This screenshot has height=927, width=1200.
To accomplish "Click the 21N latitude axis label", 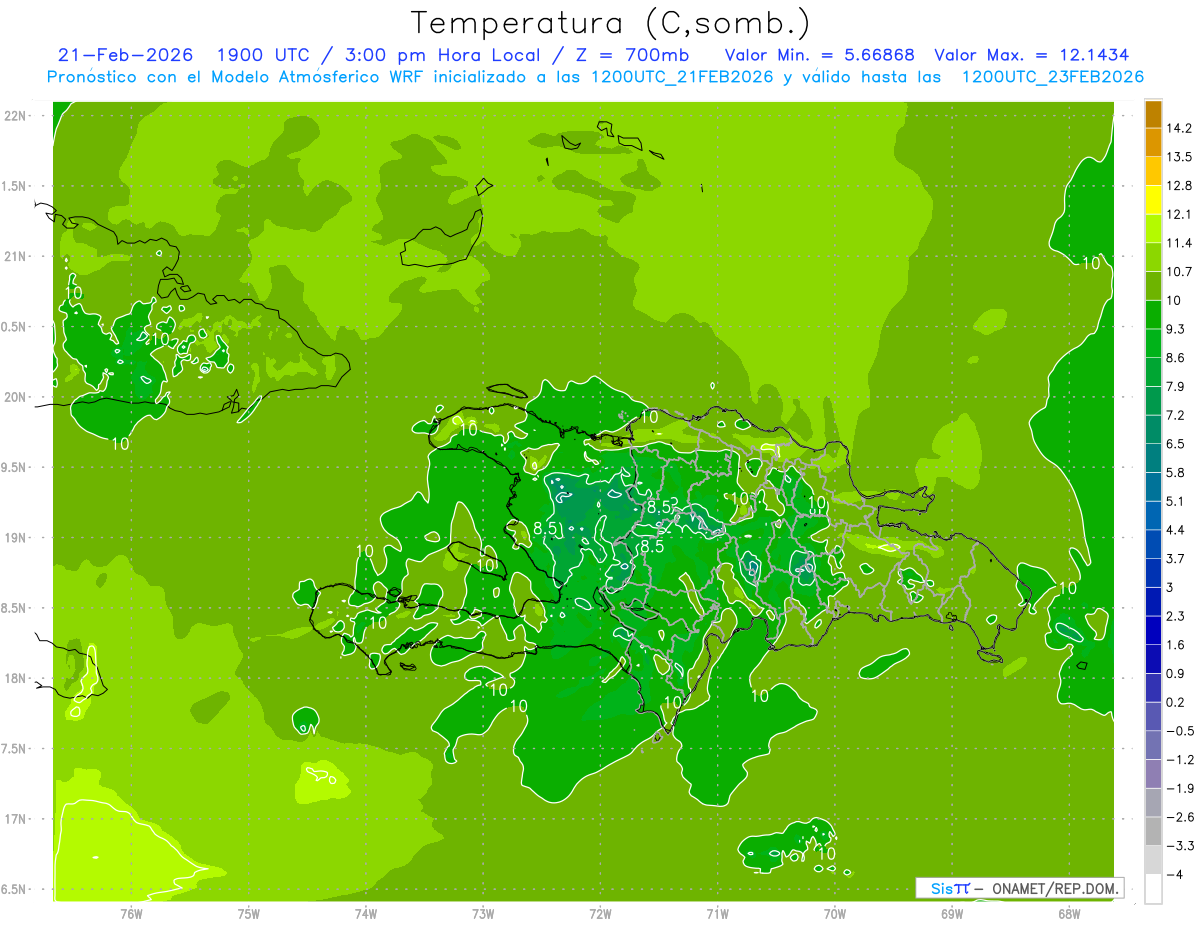I will pyautogui.click(x=16, y=257).
